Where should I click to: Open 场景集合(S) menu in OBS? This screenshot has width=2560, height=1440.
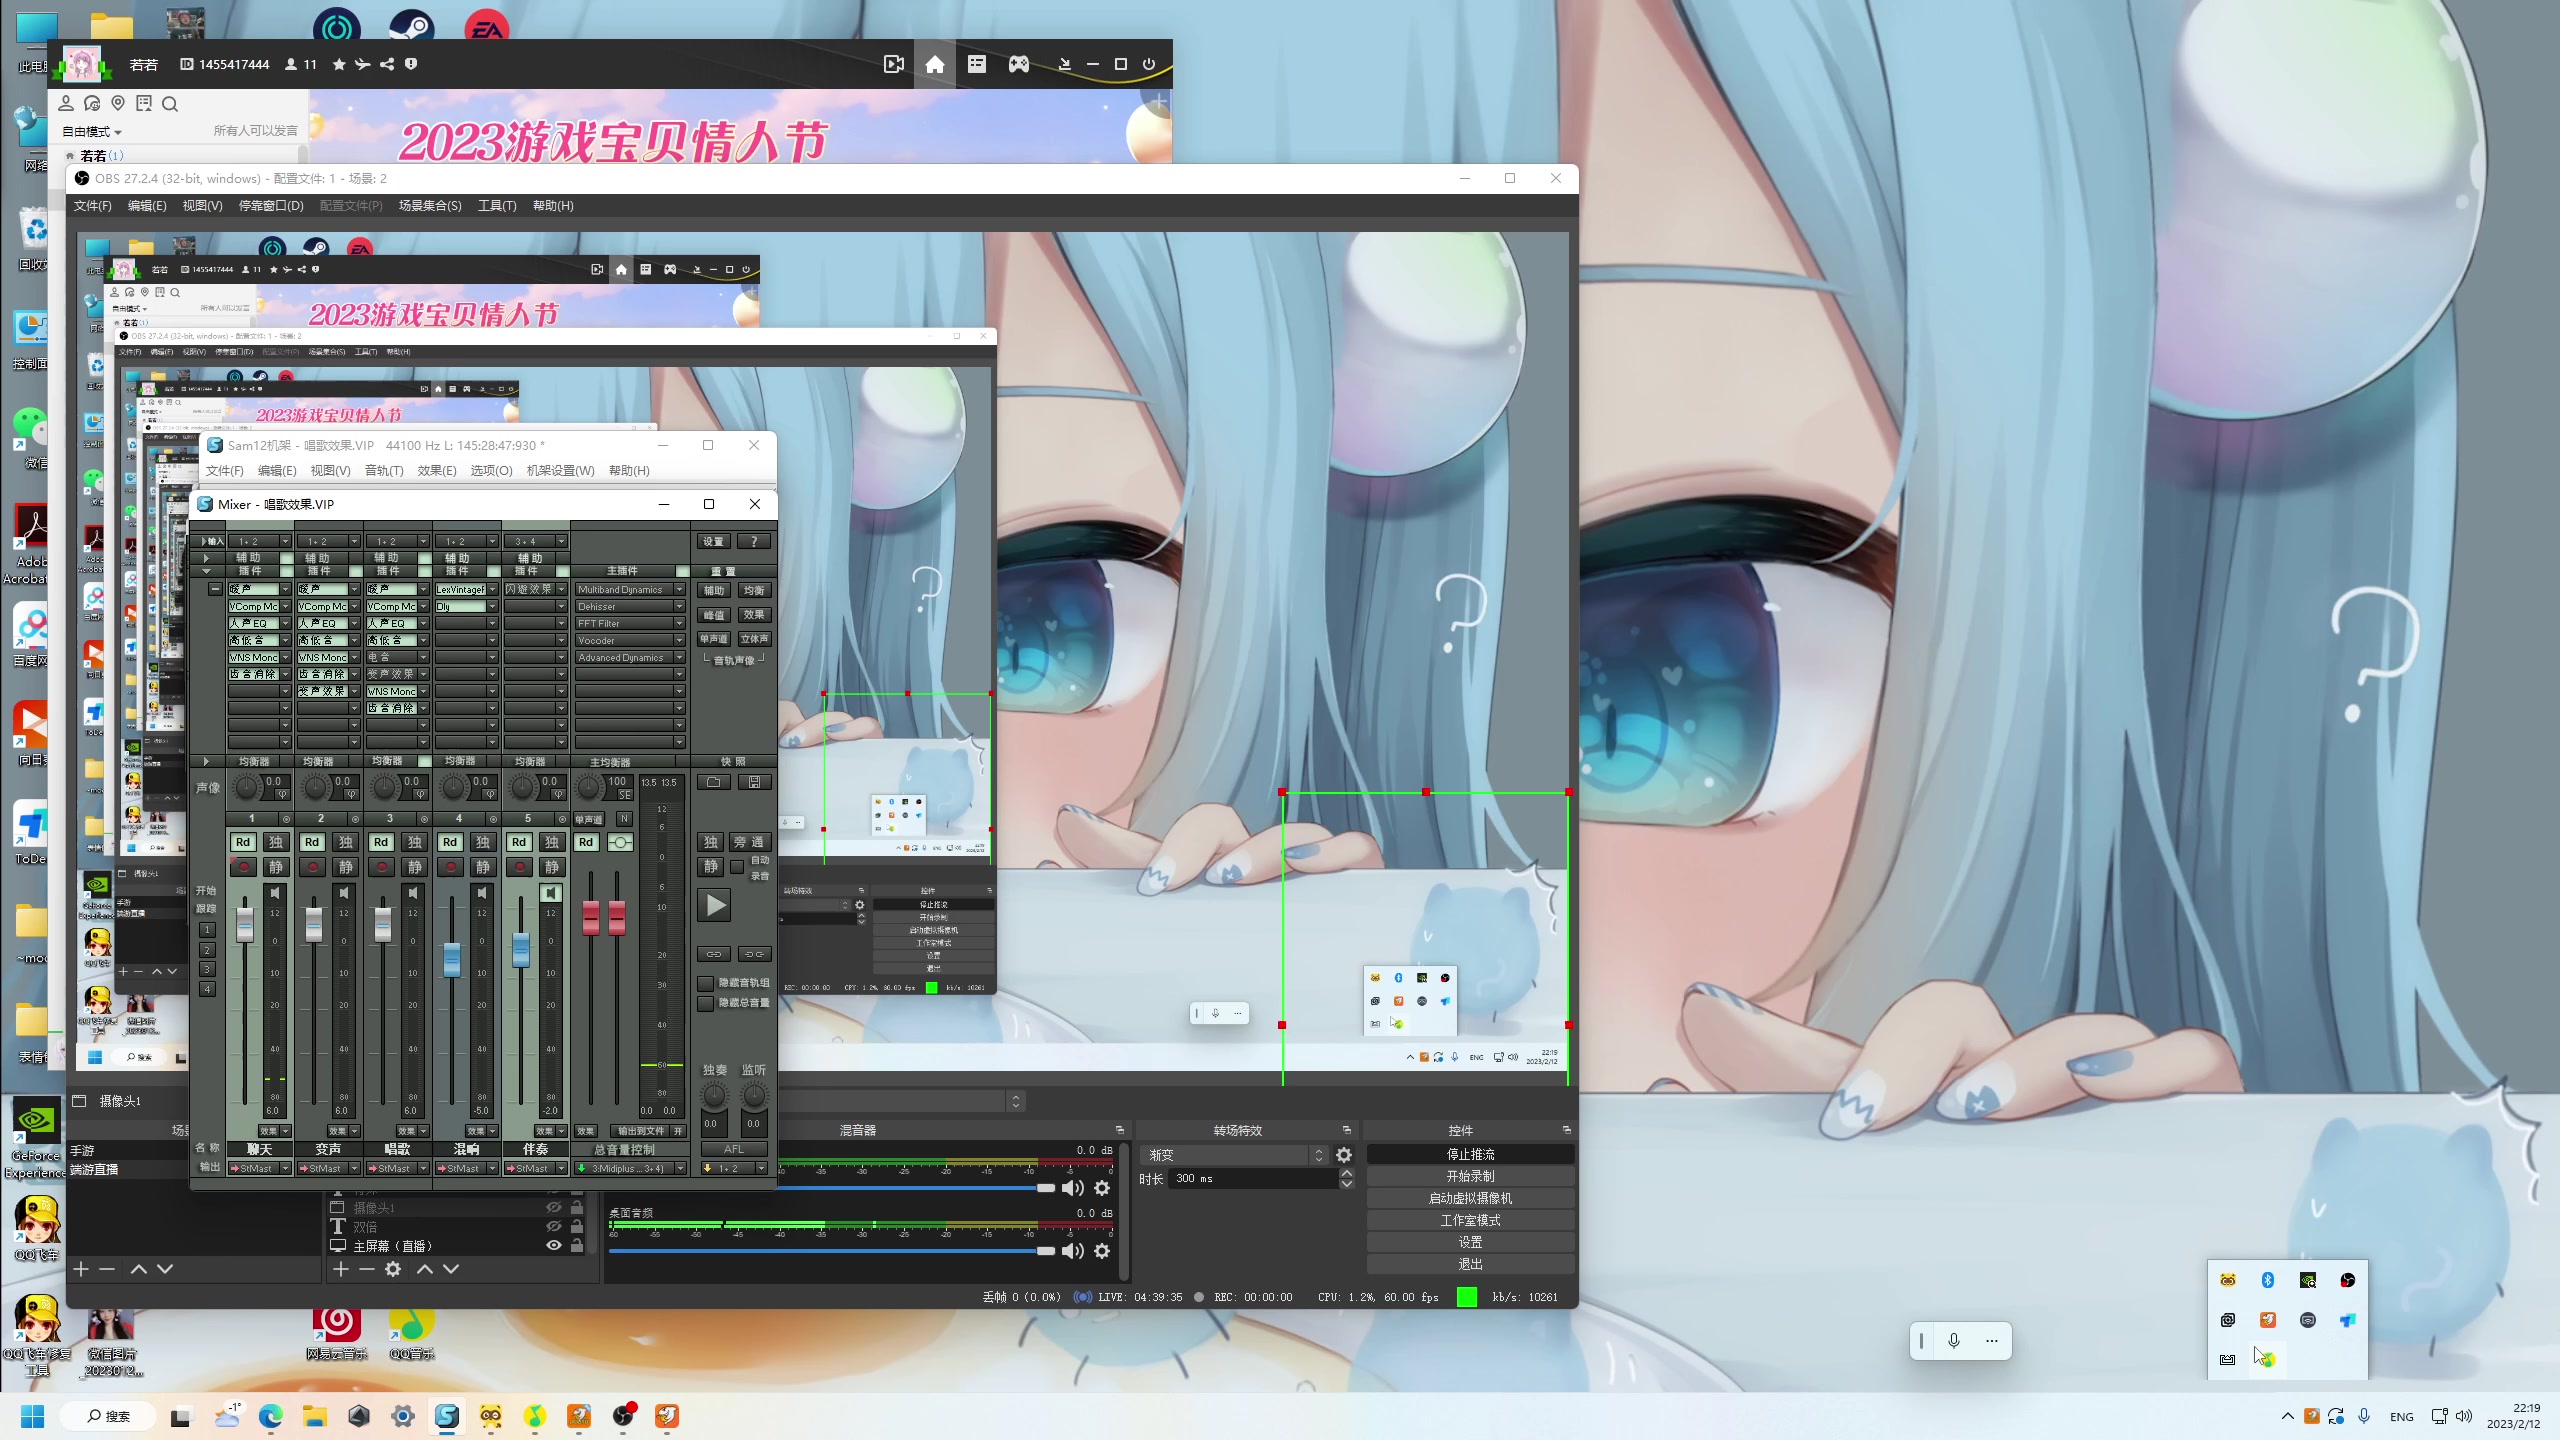coord(430,206)
